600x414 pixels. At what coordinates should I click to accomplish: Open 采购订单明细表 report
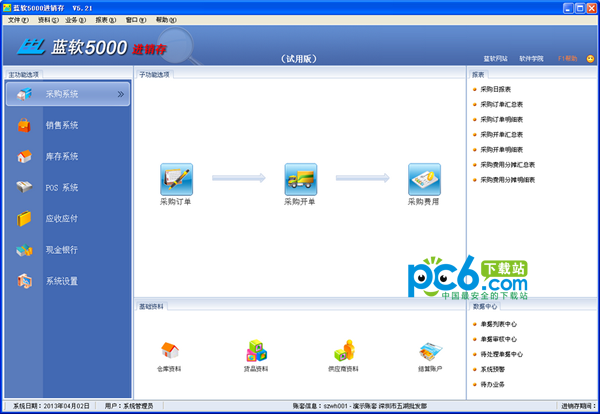pos(502,119)
